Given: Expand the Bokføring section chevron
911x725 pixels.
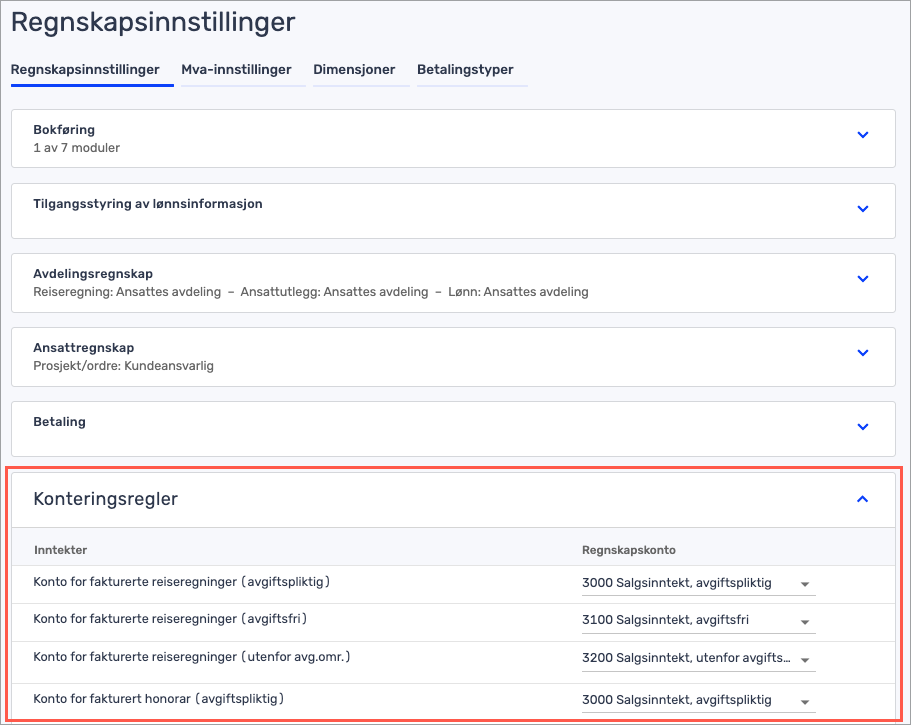Looking at the screenshot, I should pyautogui.click(x=863, y=135).
